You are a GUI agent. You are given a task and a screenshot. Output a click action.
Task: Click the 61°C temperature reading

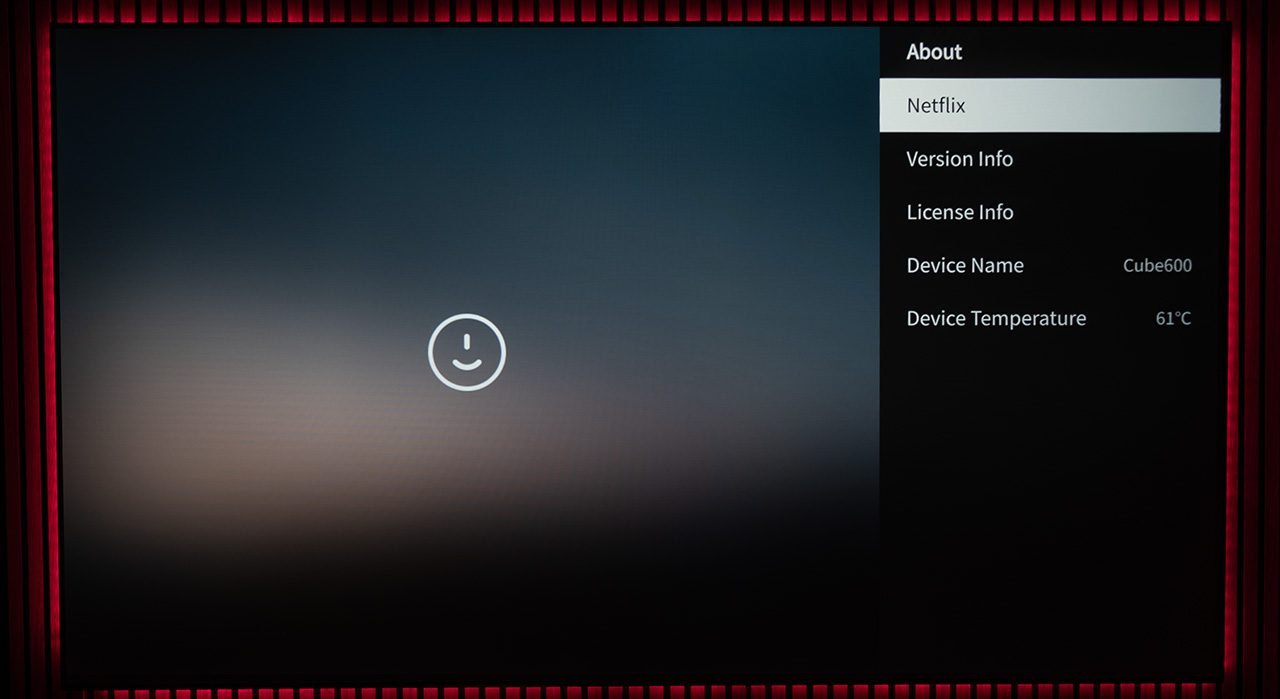pyautogui.click(x=1173, y=318)
